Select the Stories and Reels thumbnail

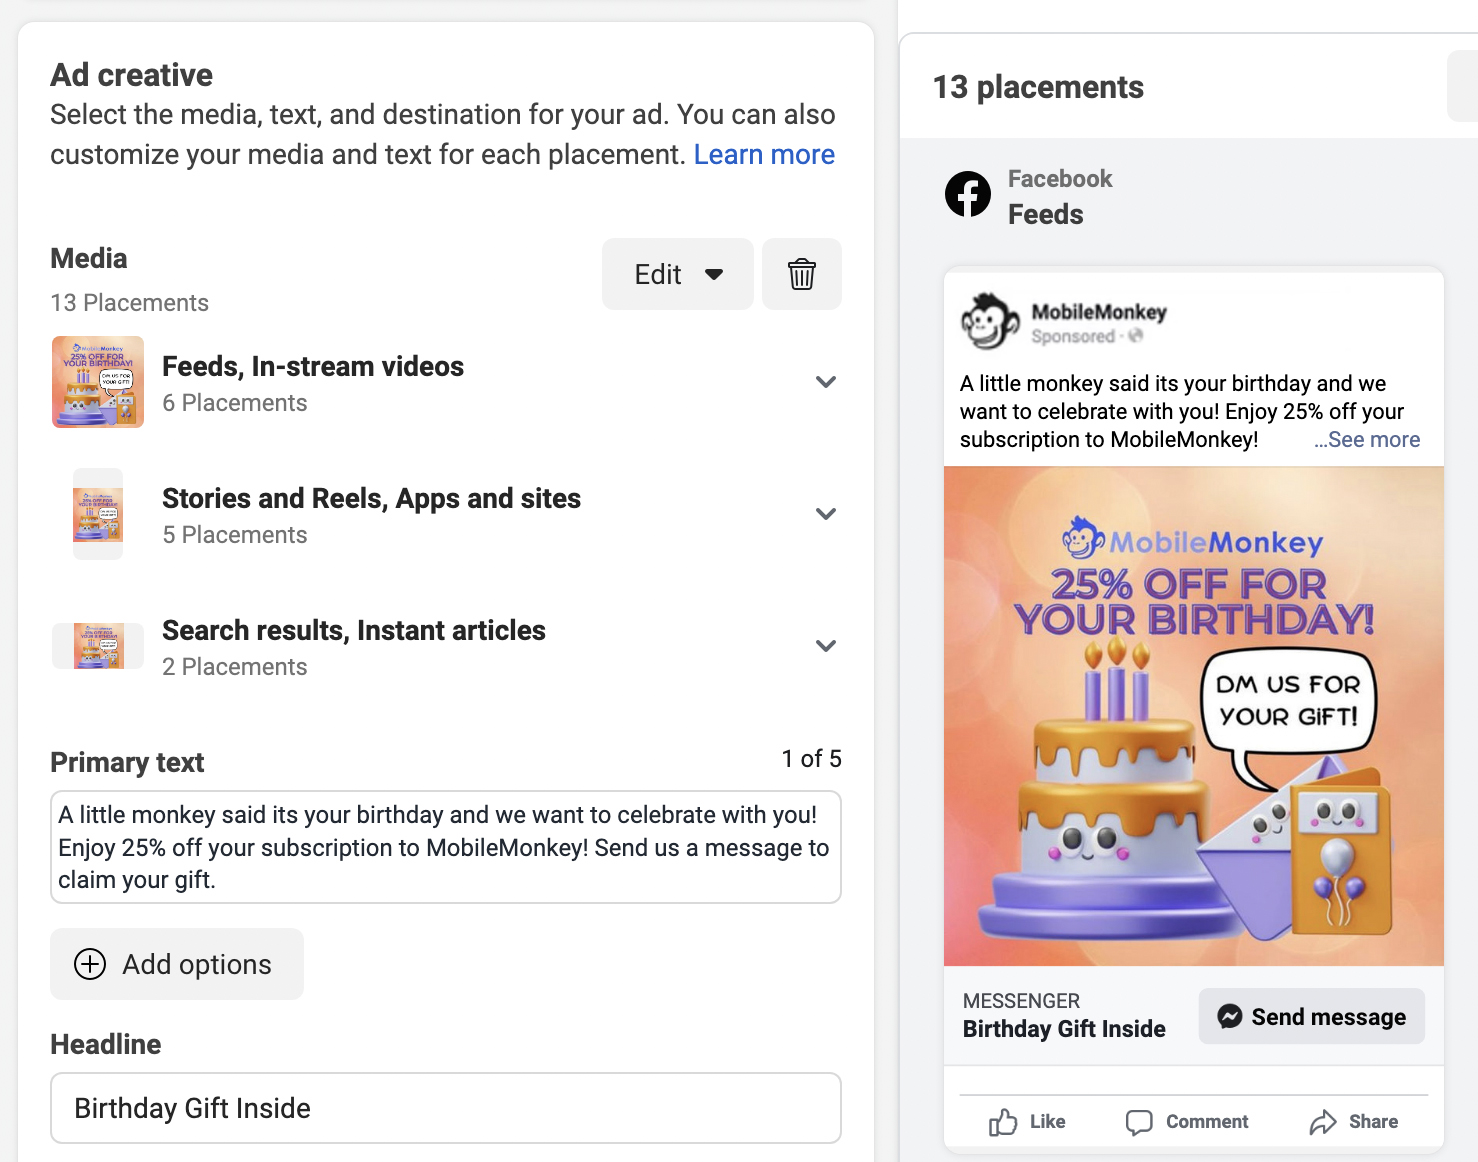point(98,514)
